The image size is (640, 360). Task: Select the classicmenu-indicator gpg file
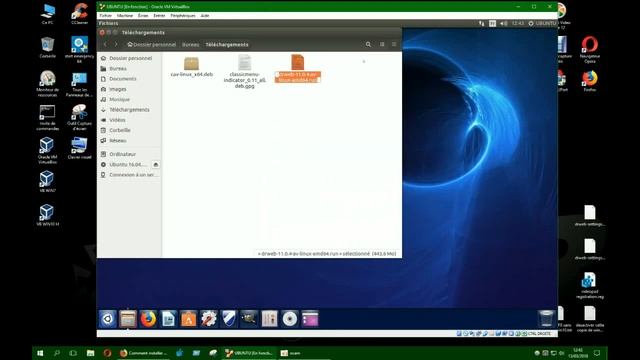pyautogui.click(x=244, y=71)
